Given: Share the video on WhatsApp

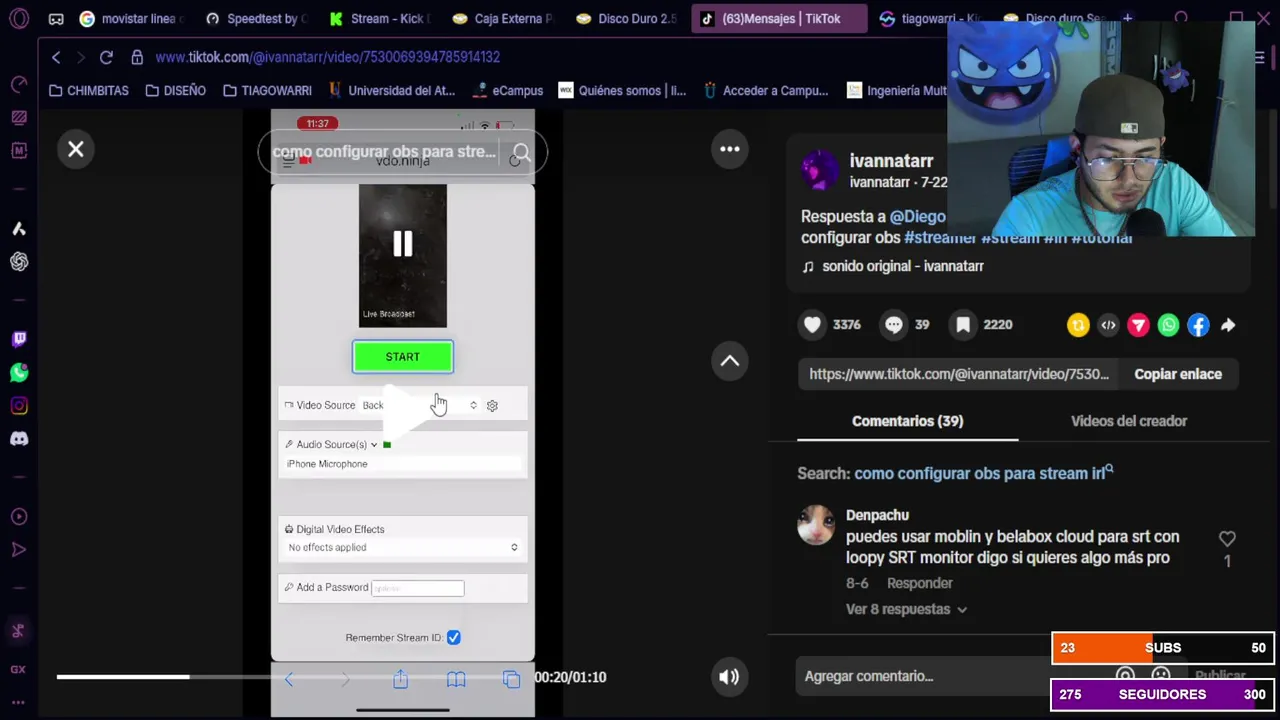Looking at the screenshot, I should tap(1168, 325).
